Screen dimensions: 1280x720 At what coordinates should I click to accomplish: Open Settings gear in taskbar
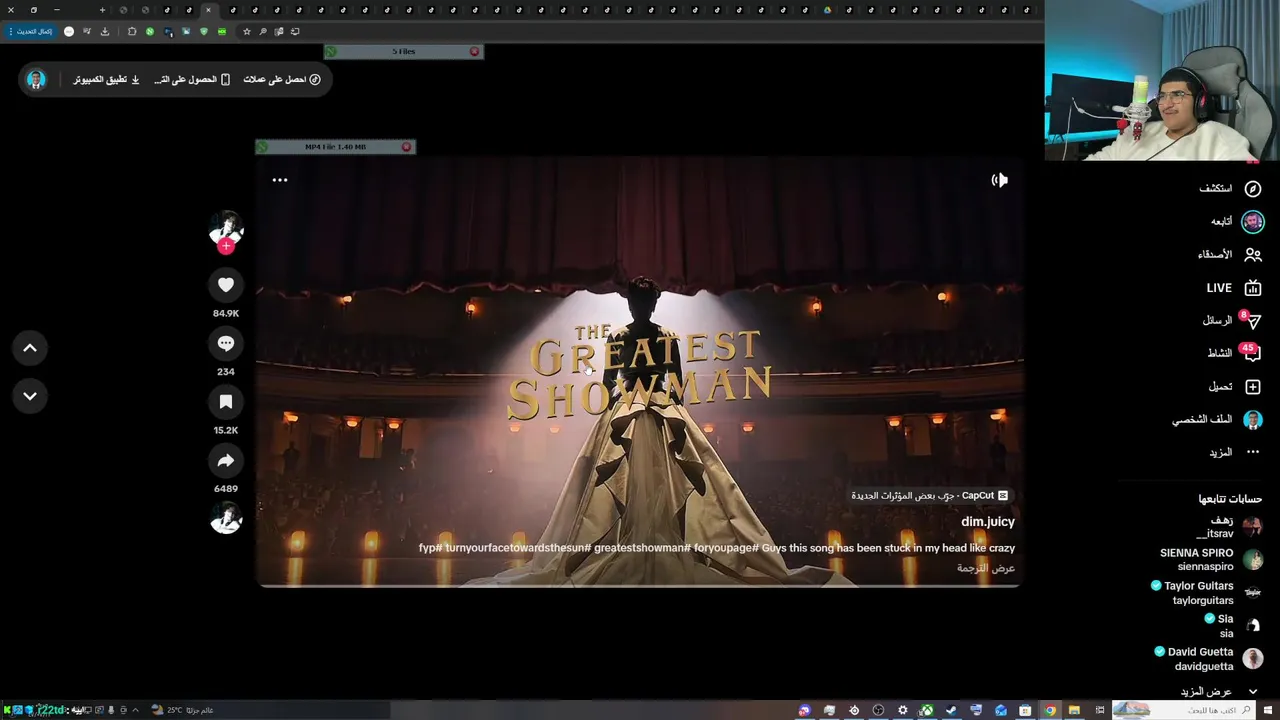[903, 710]
